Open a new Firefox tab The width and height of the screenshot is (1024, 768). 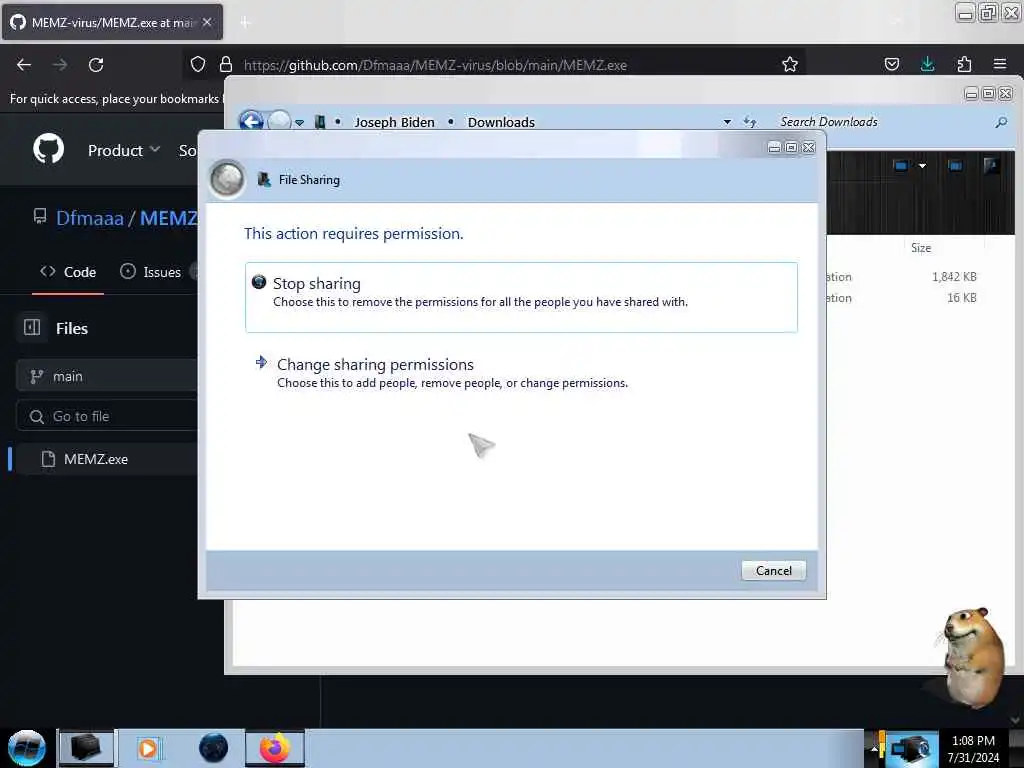[245, 23]
